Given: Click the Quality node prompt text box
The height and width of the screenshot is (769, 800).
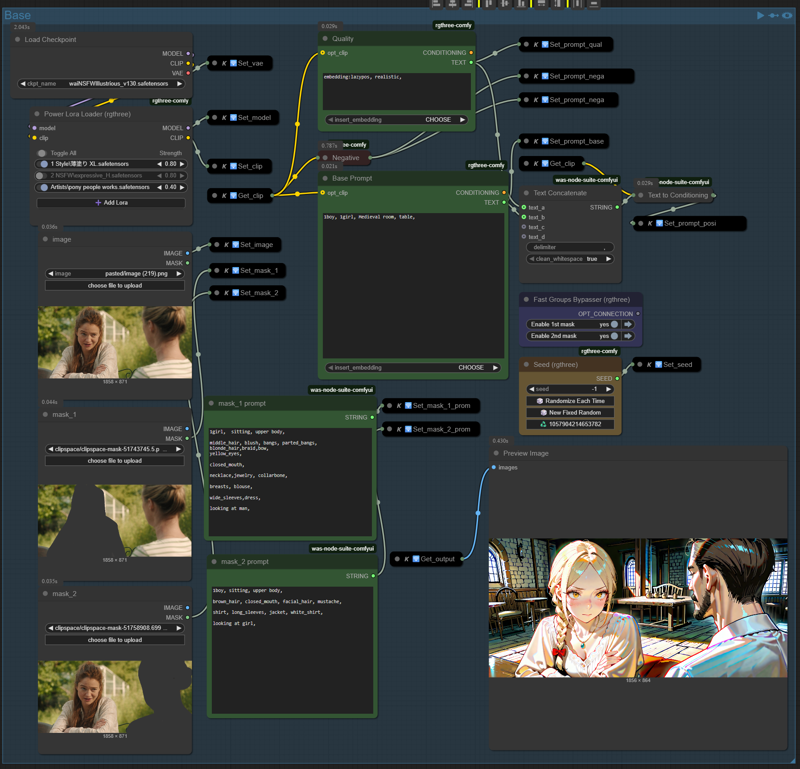Looking at the screenshot, I should (396, 91).
